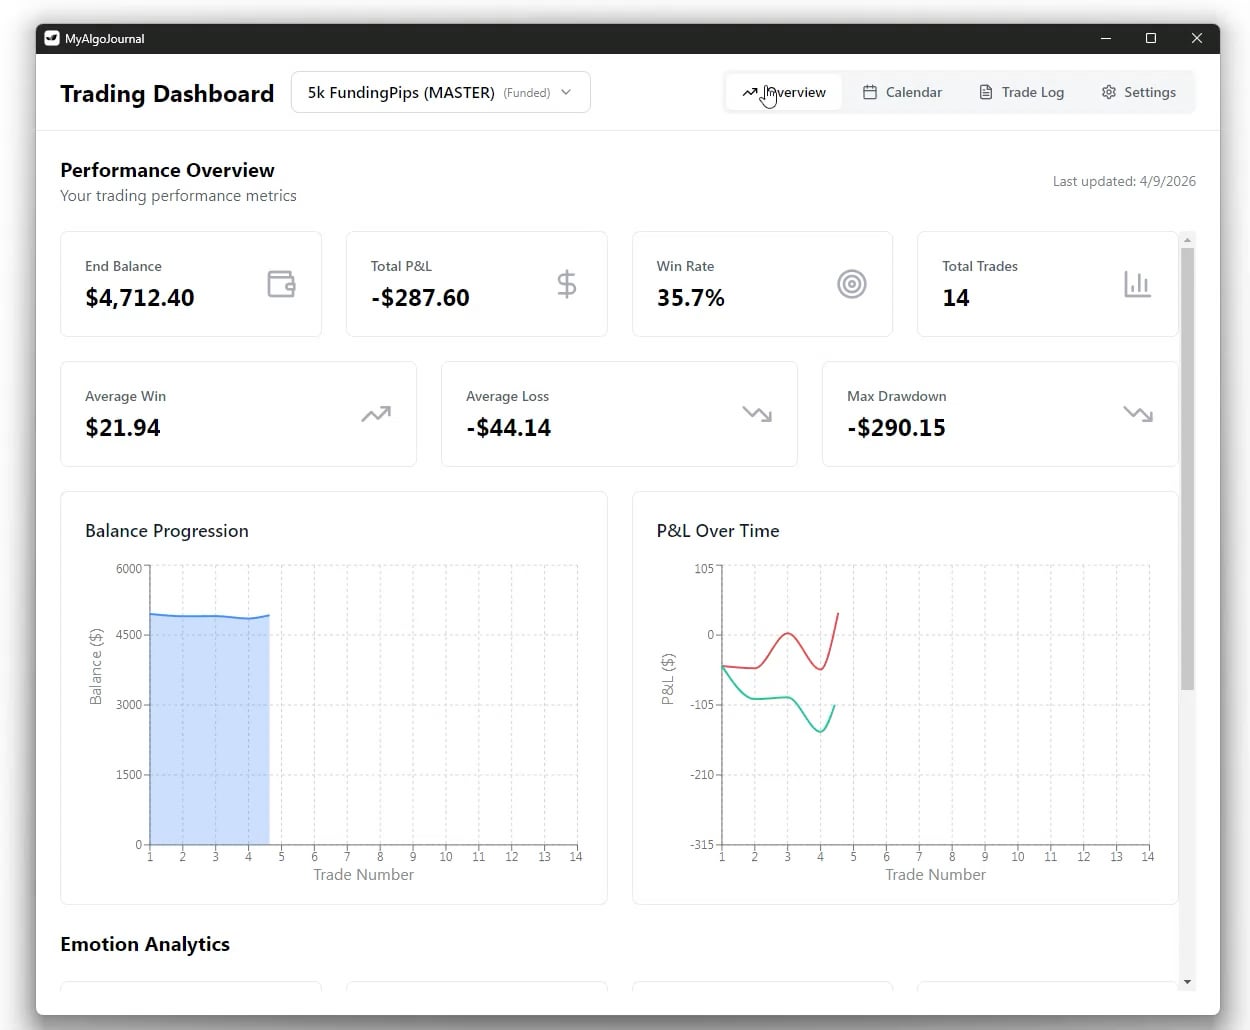Open the Settings tab
The image size is (1250, 1030).
[1138, 92]
